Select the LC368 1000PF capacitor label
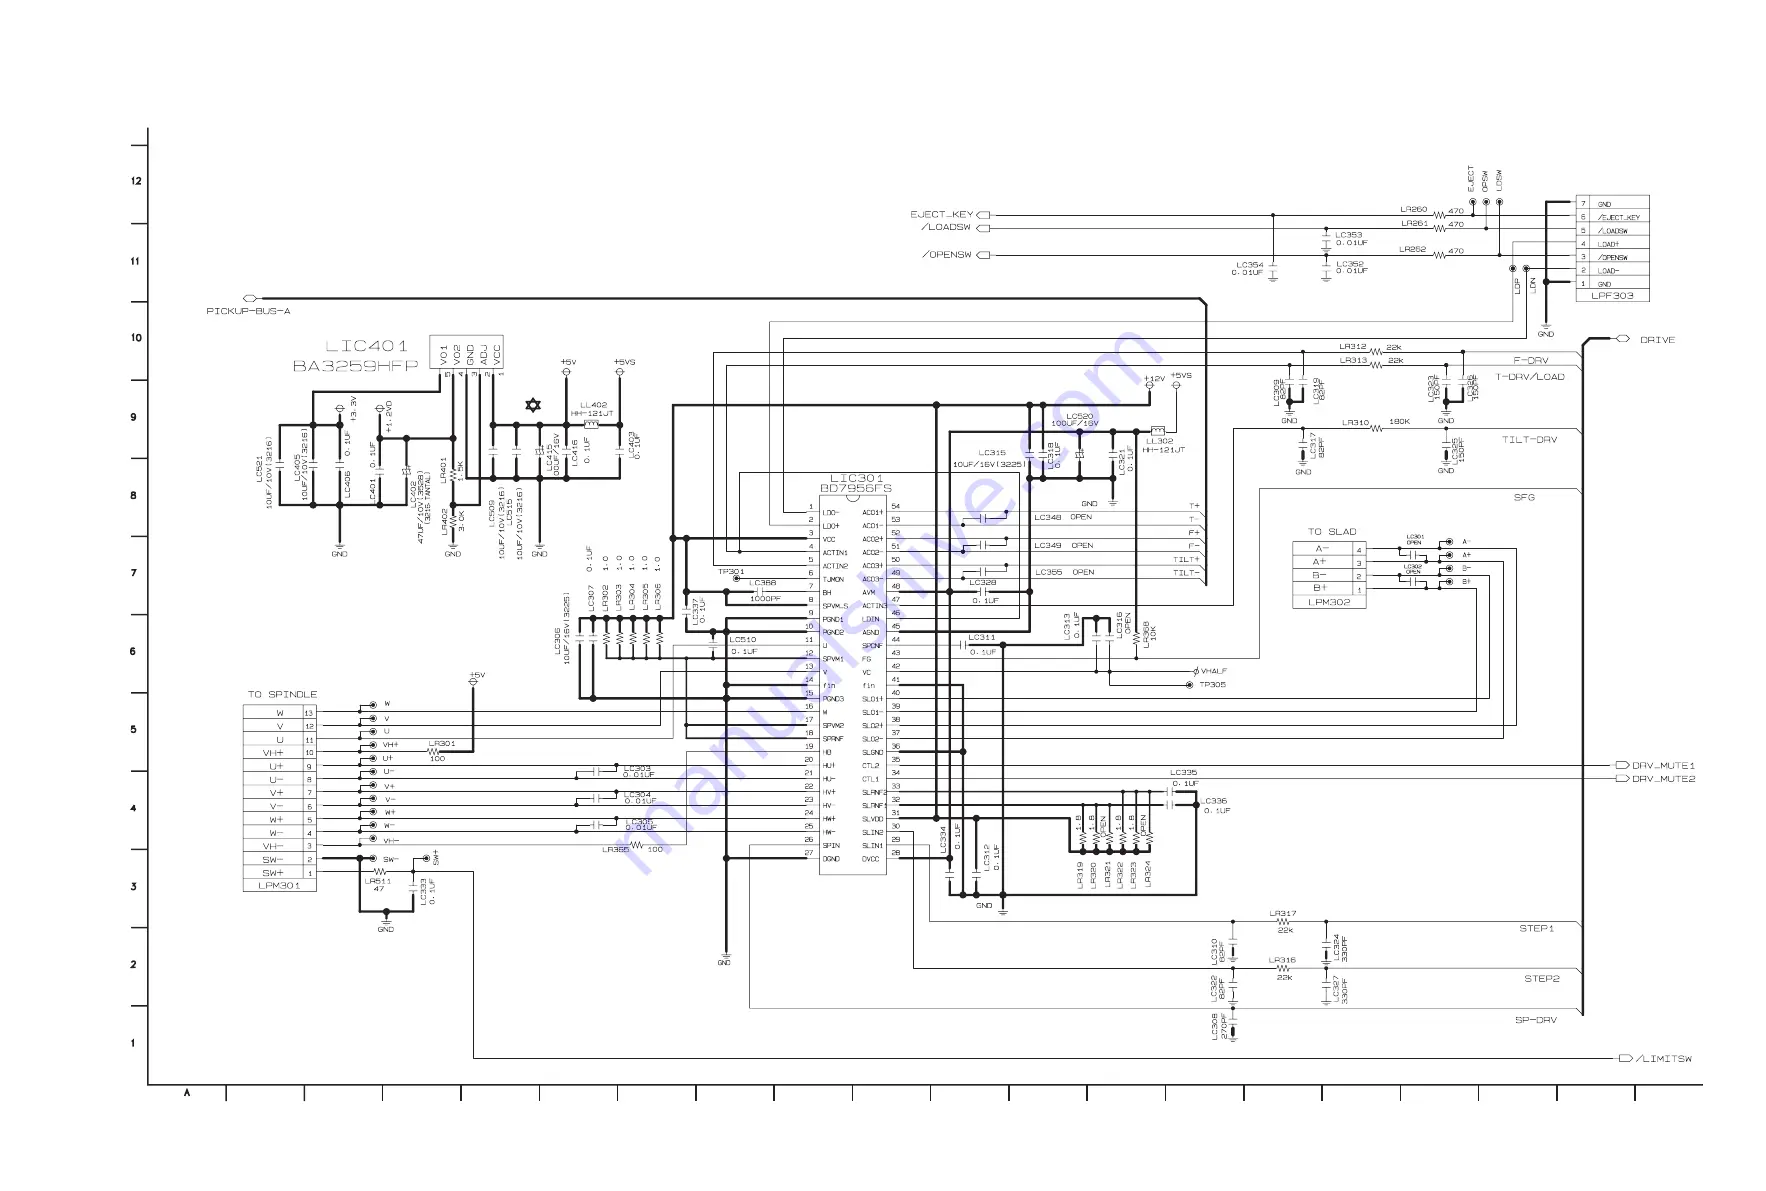1766x1191 pixels. [x=764, y=591]
